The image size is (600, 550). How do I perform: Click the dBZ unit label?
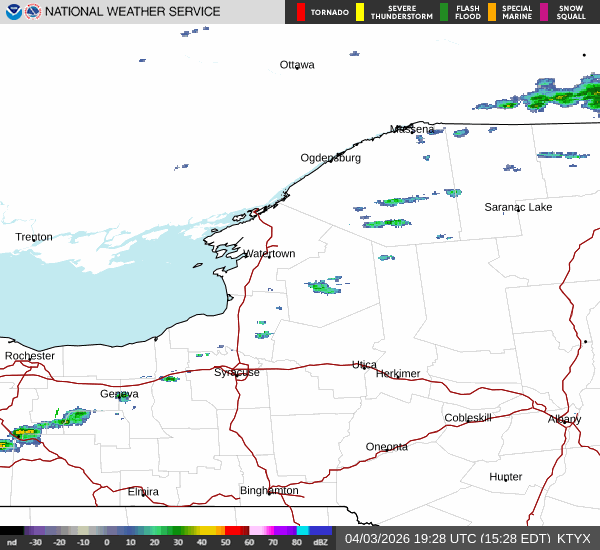pyautogui.click(x=320, y=542)
